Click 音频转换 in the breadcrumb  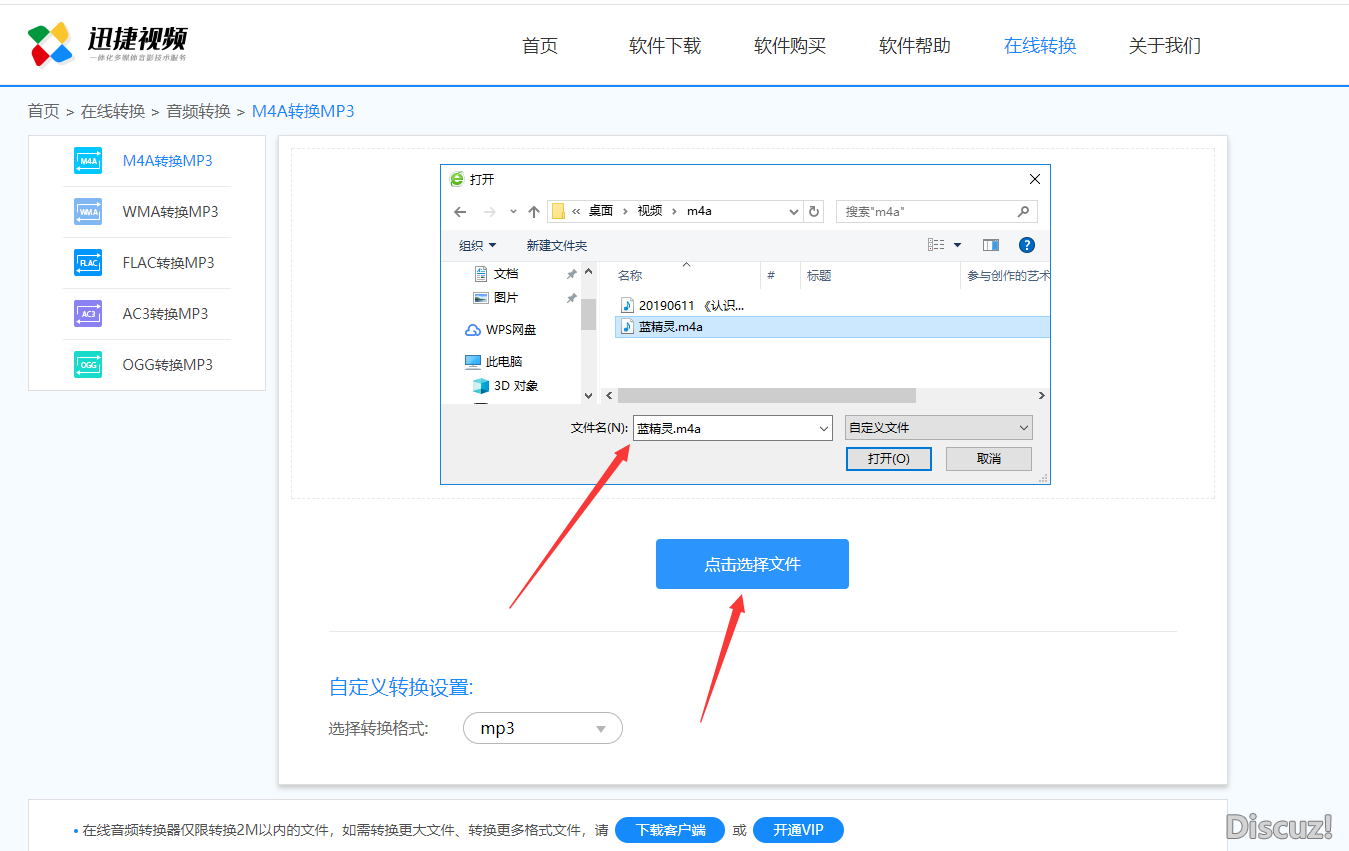(198, 111)
